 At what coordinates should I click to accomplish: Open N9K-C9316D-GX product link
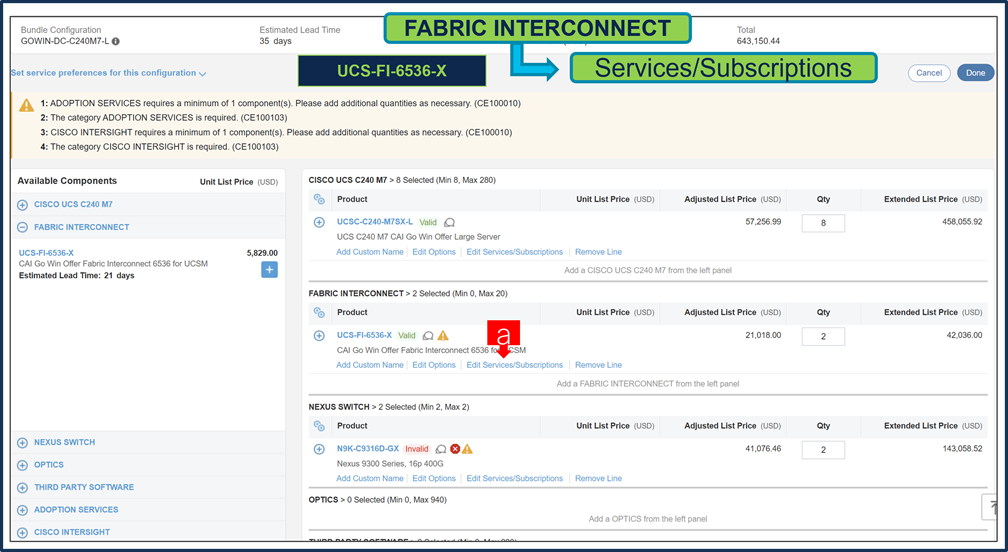click(x=368, y=449)
